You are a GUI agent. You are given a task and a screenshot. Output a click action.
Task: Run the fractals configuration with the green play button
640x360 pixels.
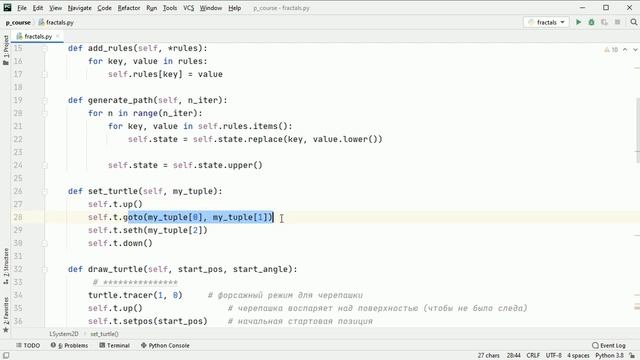point(578,22)
